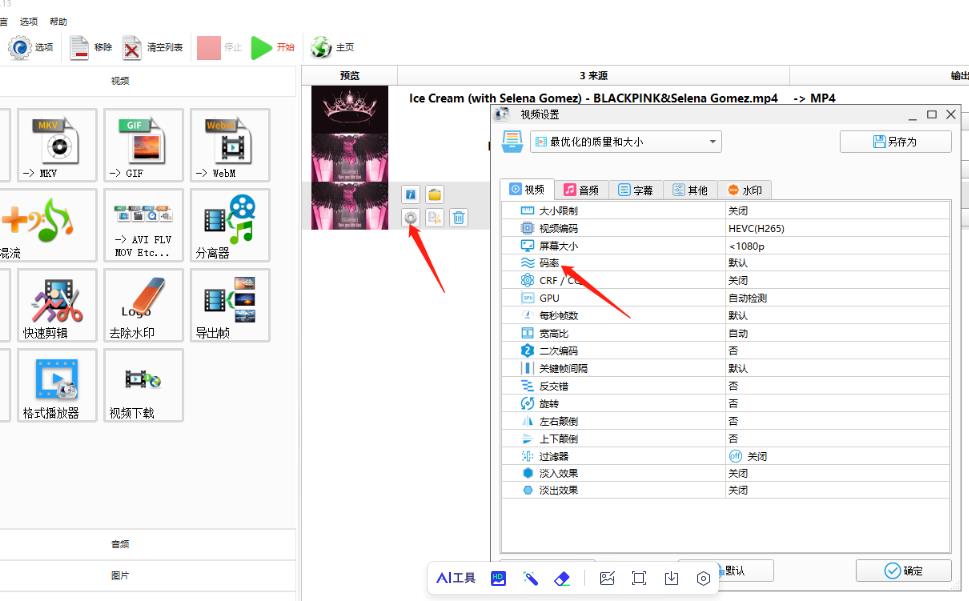Viewport: 969px width, 601px height.
Task: Expand the 图片 category section
Action: pyautogui.click(x=120, y=576)
